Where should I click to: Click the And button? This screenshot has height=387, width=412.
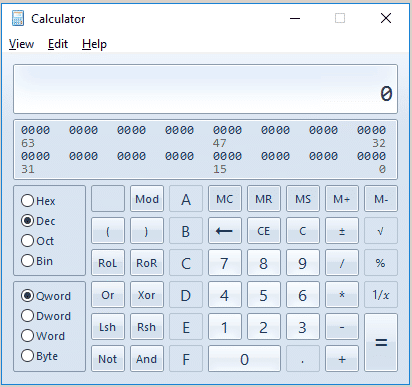tap(147, 359)
